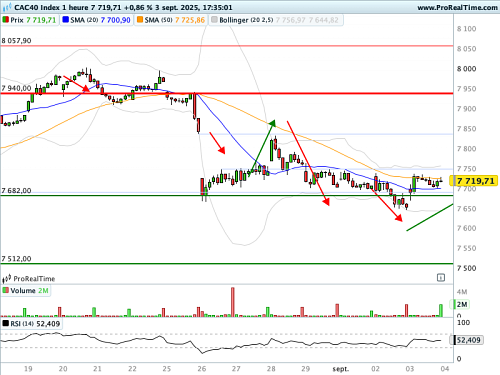The width and height of the screenshot is (500, 375).
Task: Click the 7 512,00 support level label
Action: pyautogui.click(x=16, y=259)
